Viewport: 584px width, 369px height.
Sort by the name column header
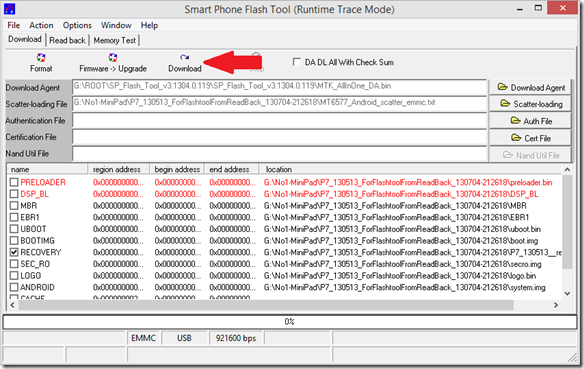click(48, 169)
